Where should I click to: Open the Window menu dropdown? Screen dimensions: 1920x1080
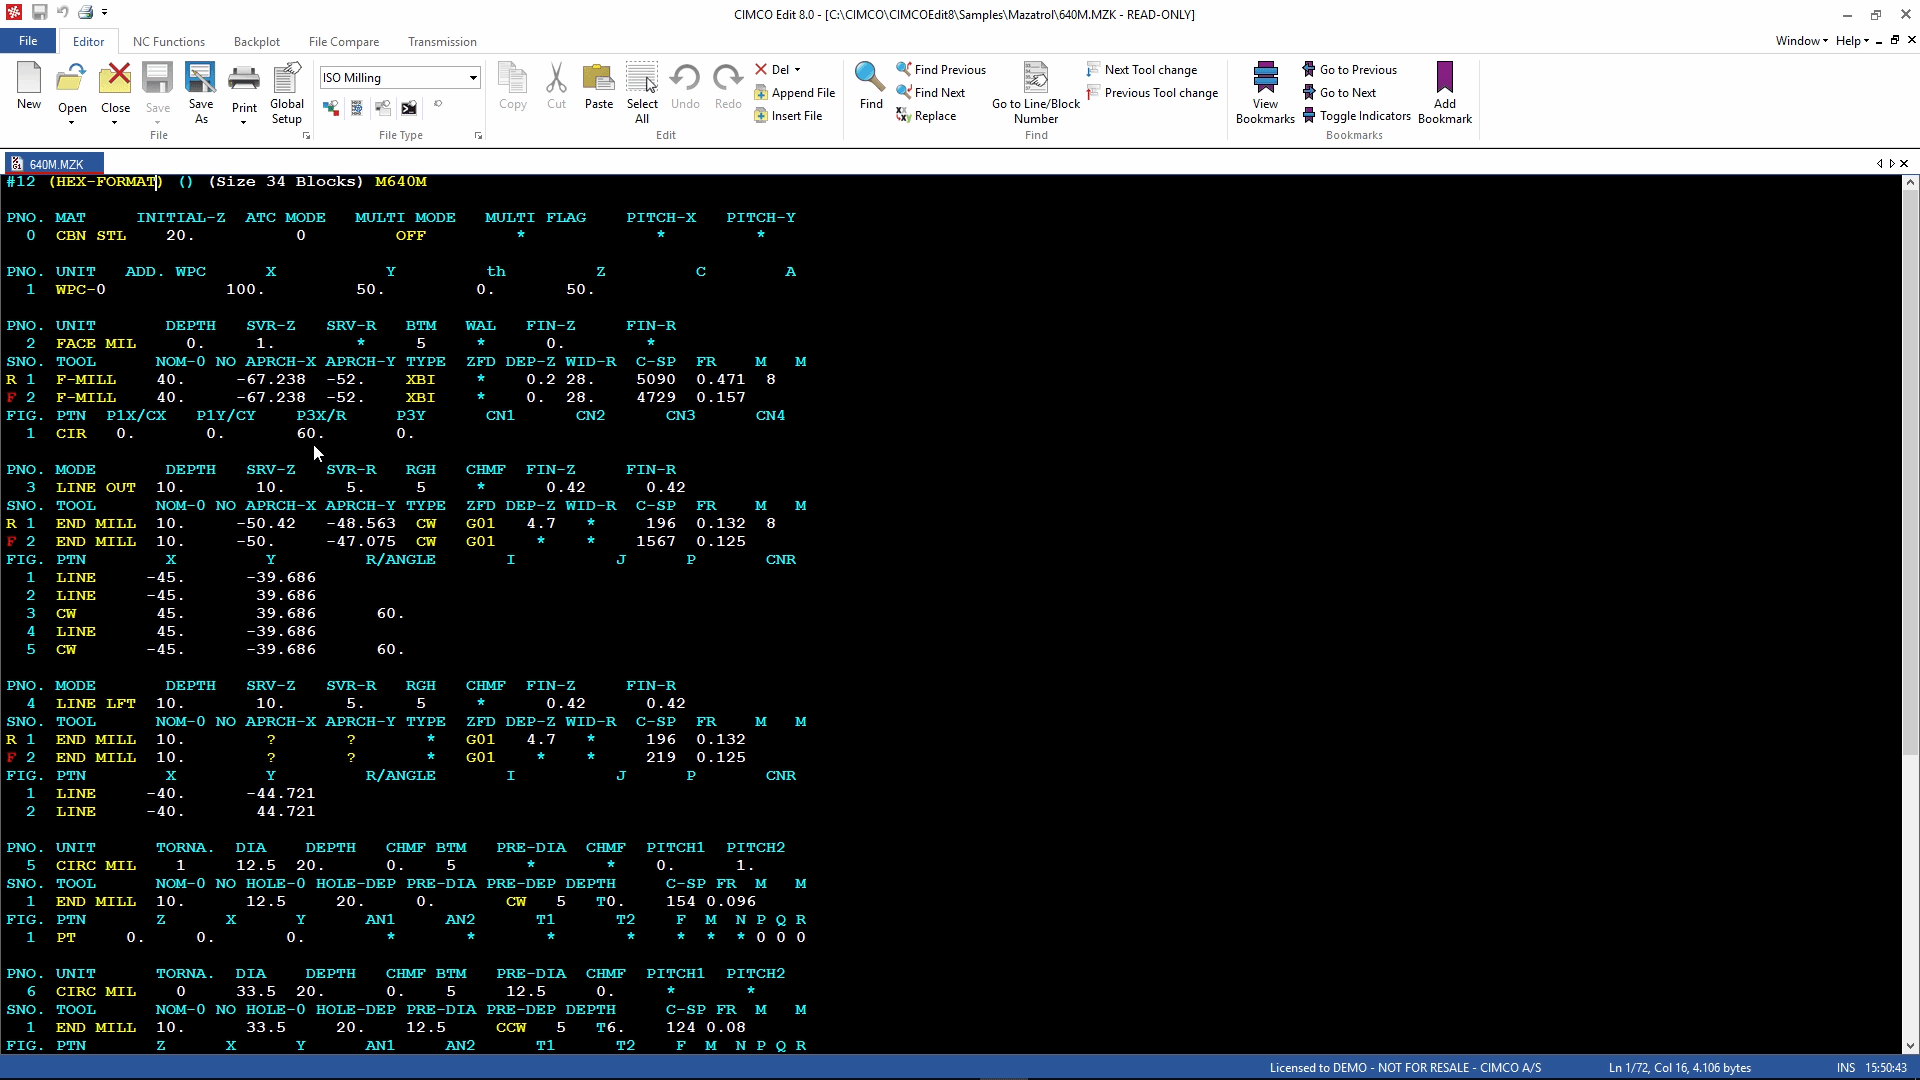(x=1801, y=41)
